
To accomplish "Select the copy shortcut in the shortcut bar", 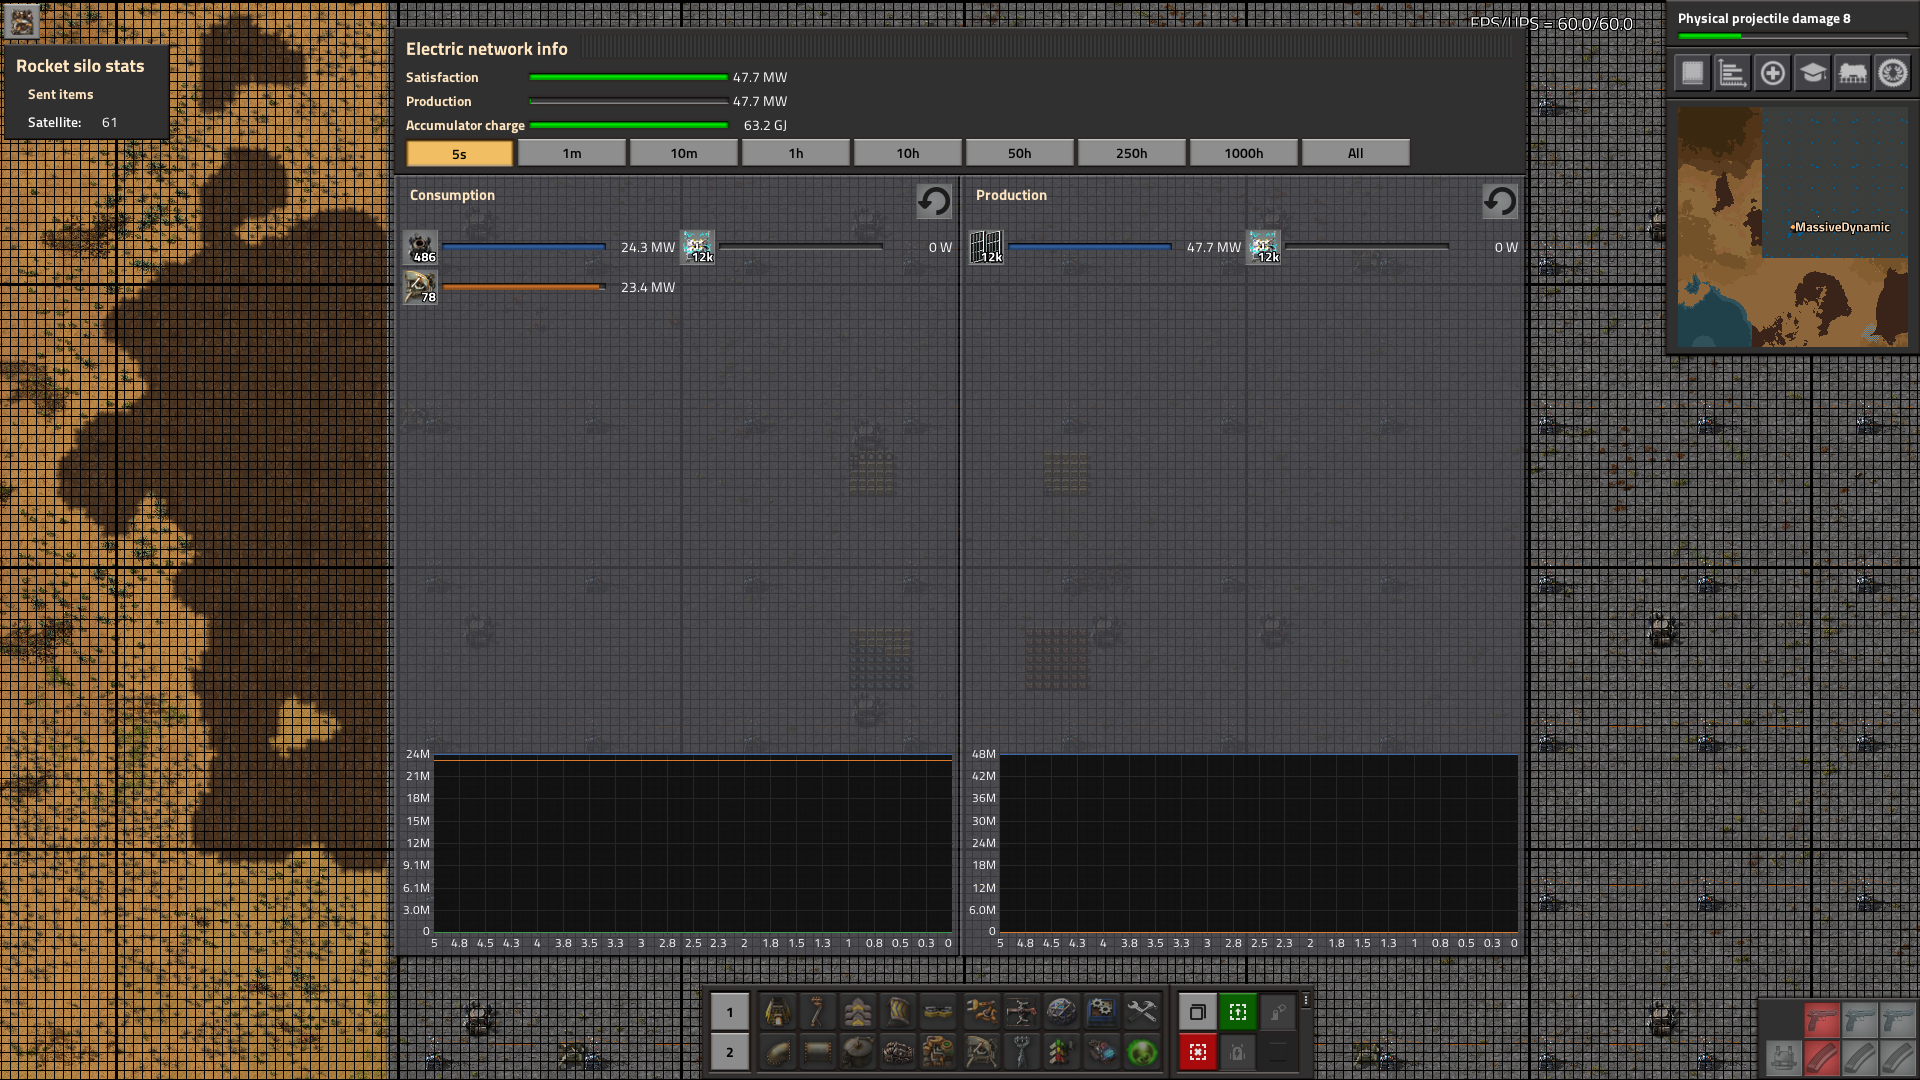I will coord(1198,1012).
